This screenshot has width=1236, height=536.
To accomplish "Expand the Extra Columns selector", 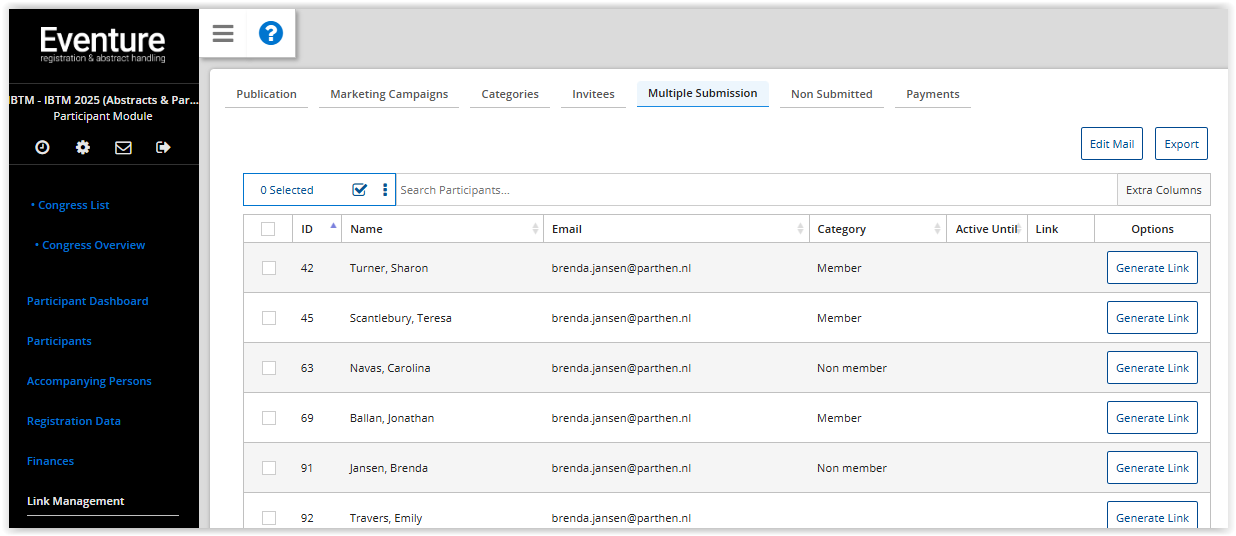I will pyautogui.click(x=1163, y=190).
